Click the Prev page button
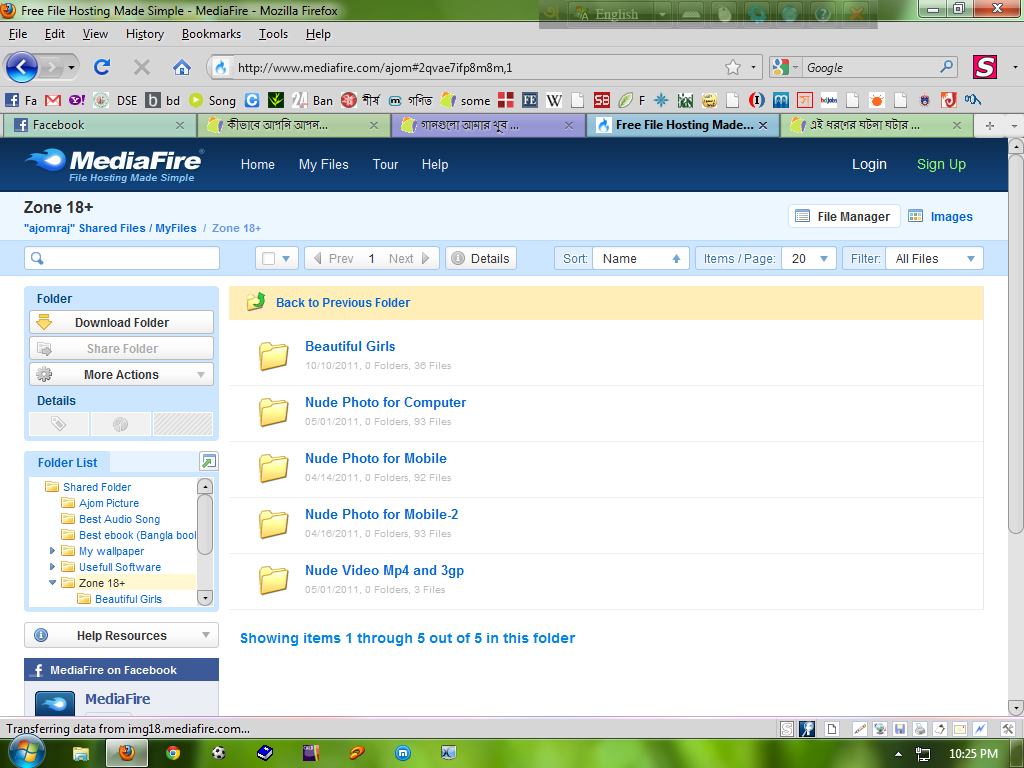 (334, 258)
